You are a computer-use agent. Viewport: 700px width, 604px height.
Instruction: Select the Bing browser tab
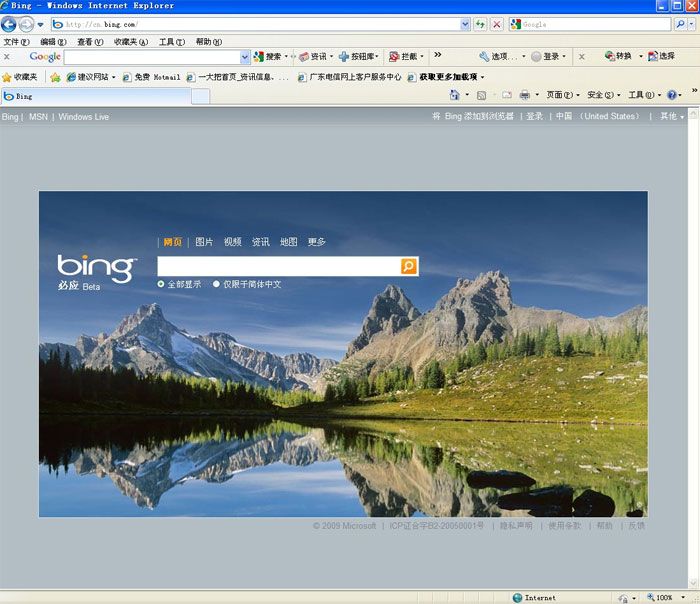[x=96, y=96]
